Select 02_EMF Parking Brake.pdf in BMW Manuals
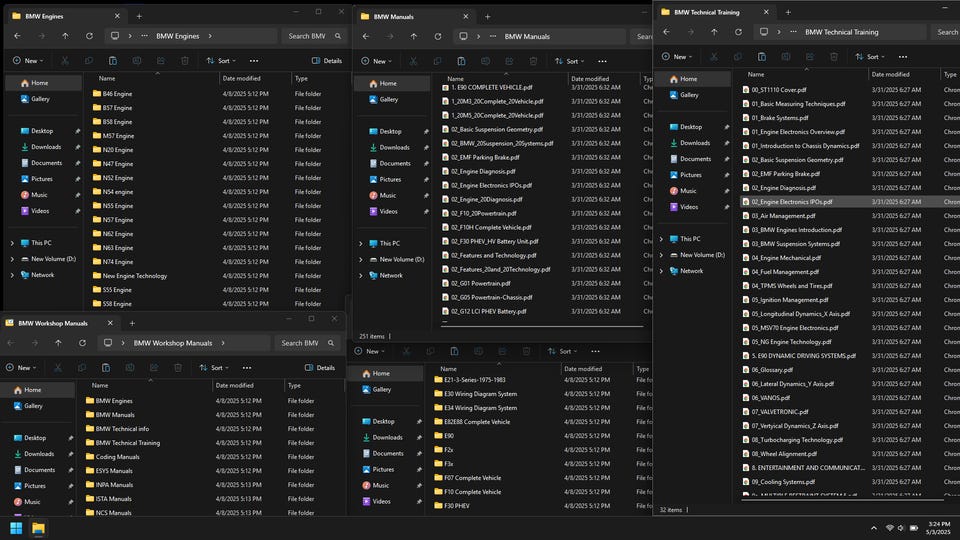The image size is (960, 540). pyautogui.click(x=485, y=157)
